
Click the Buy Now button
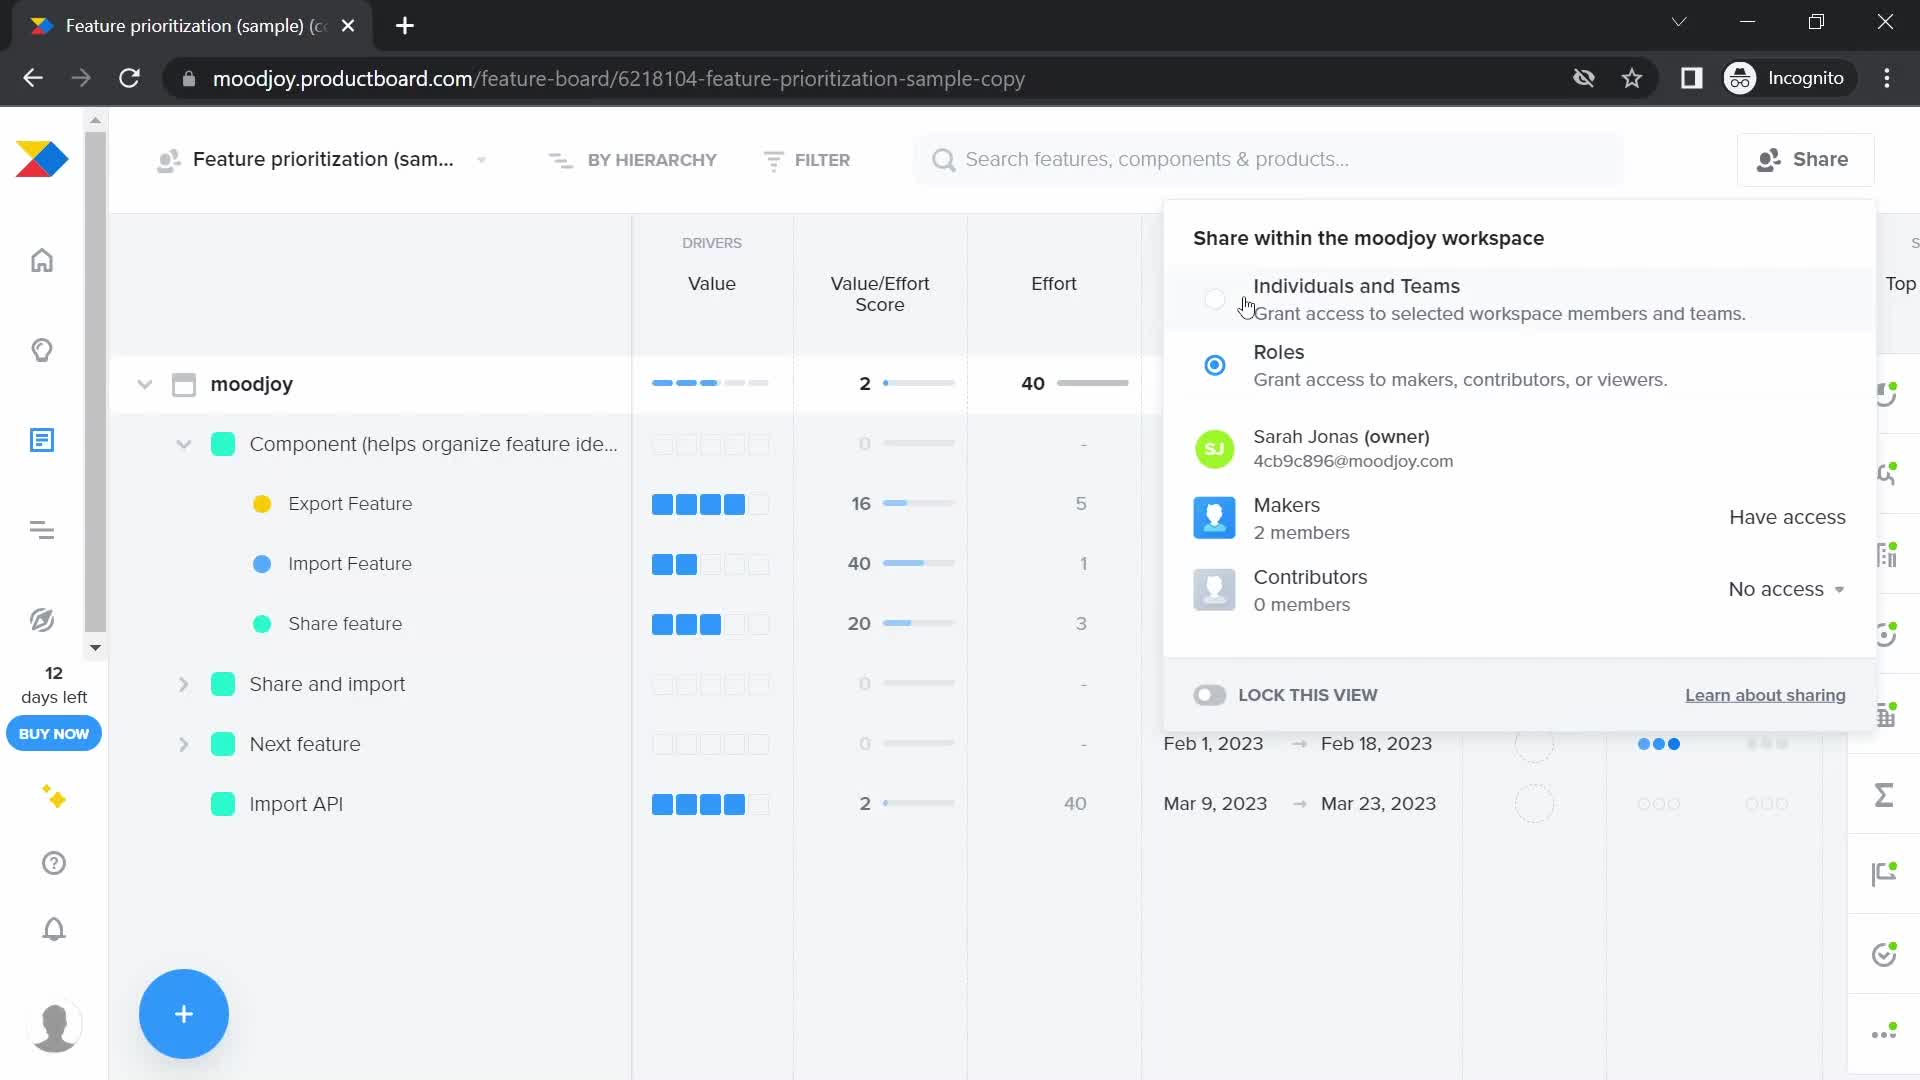54,733
